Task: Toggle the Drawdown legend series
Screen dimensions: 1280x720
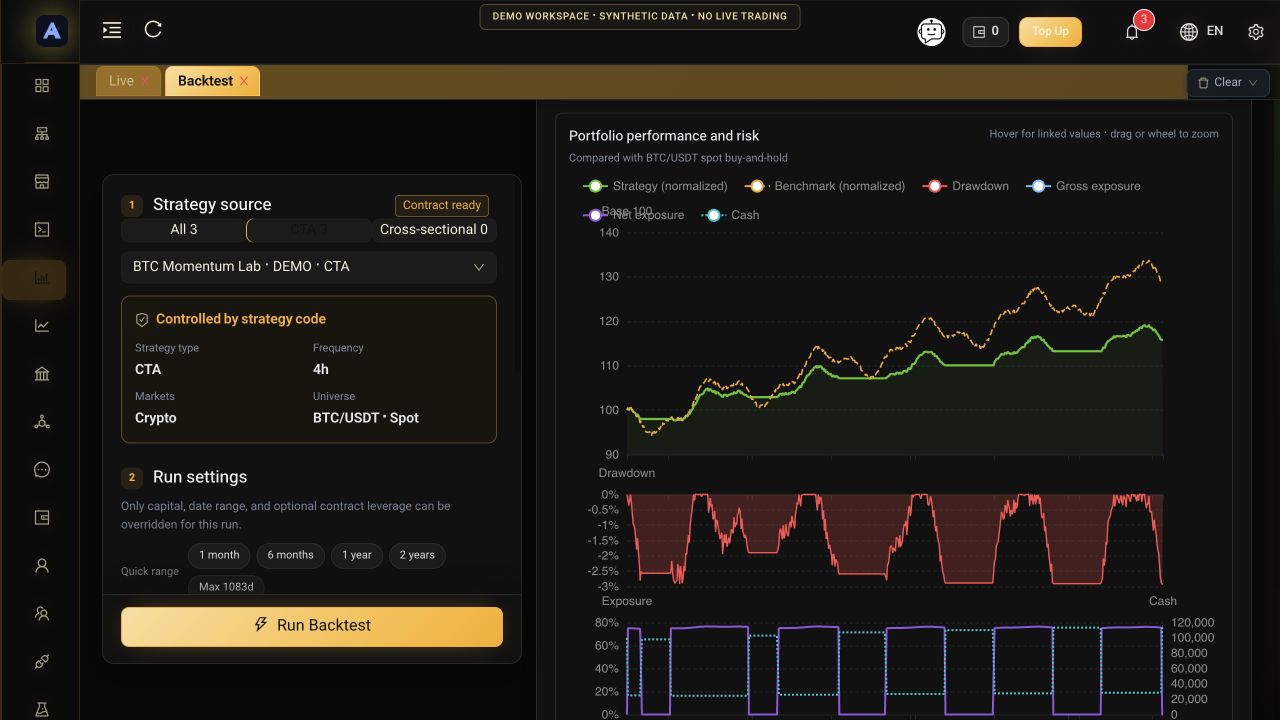Action: pos(966,186)
